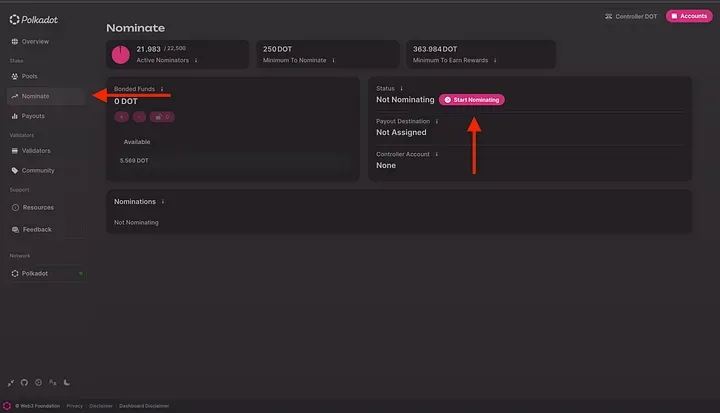Screen dimensions: 720x413
Task: Open the Accounts button
Action: click(x=689, y=16)
